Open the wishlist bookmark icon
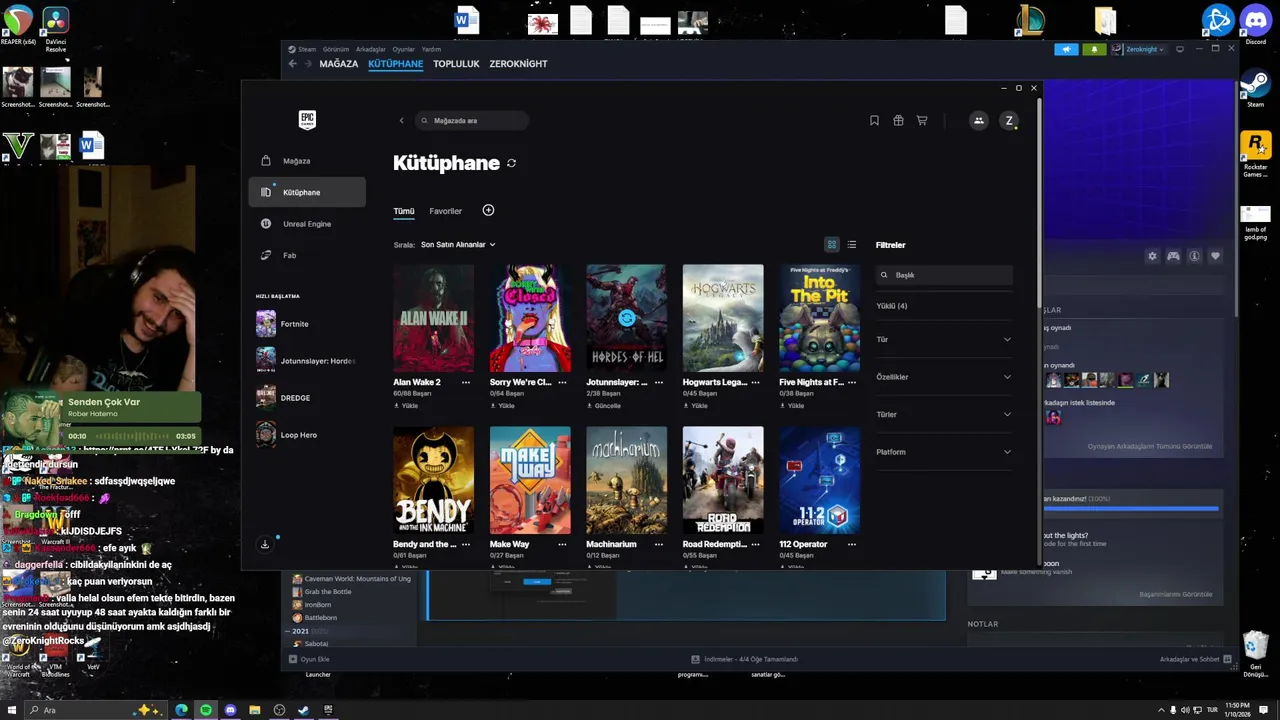 874,121
